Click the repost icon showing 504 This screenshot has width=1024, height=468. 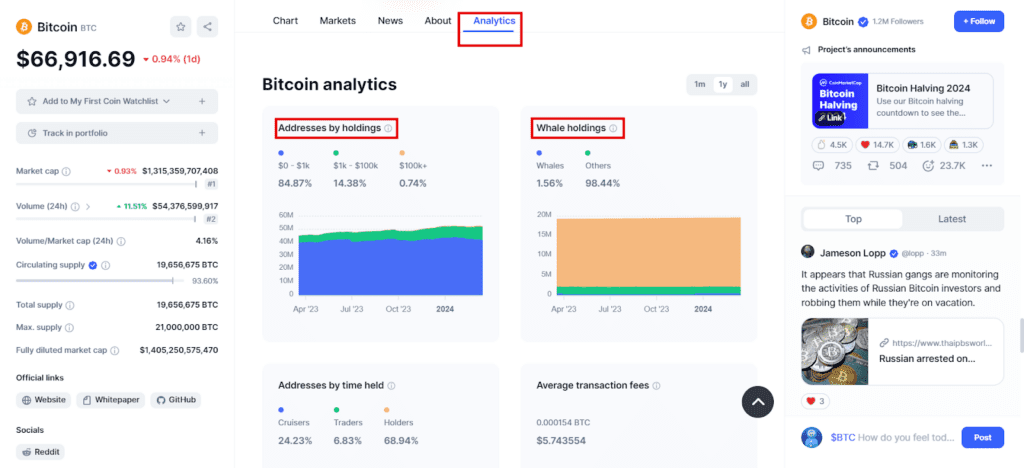(x=874, y=166)
